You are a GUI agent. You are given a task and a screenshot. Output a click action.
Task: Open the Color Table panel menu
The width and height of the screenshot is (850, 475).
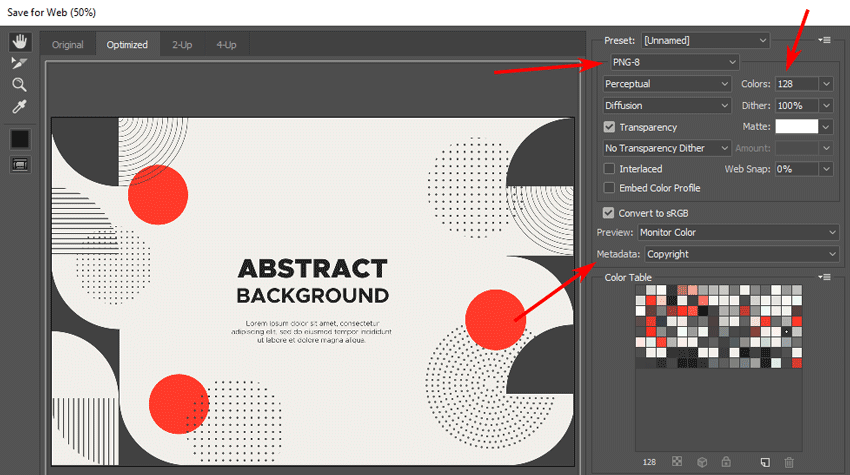click(825, 277)
